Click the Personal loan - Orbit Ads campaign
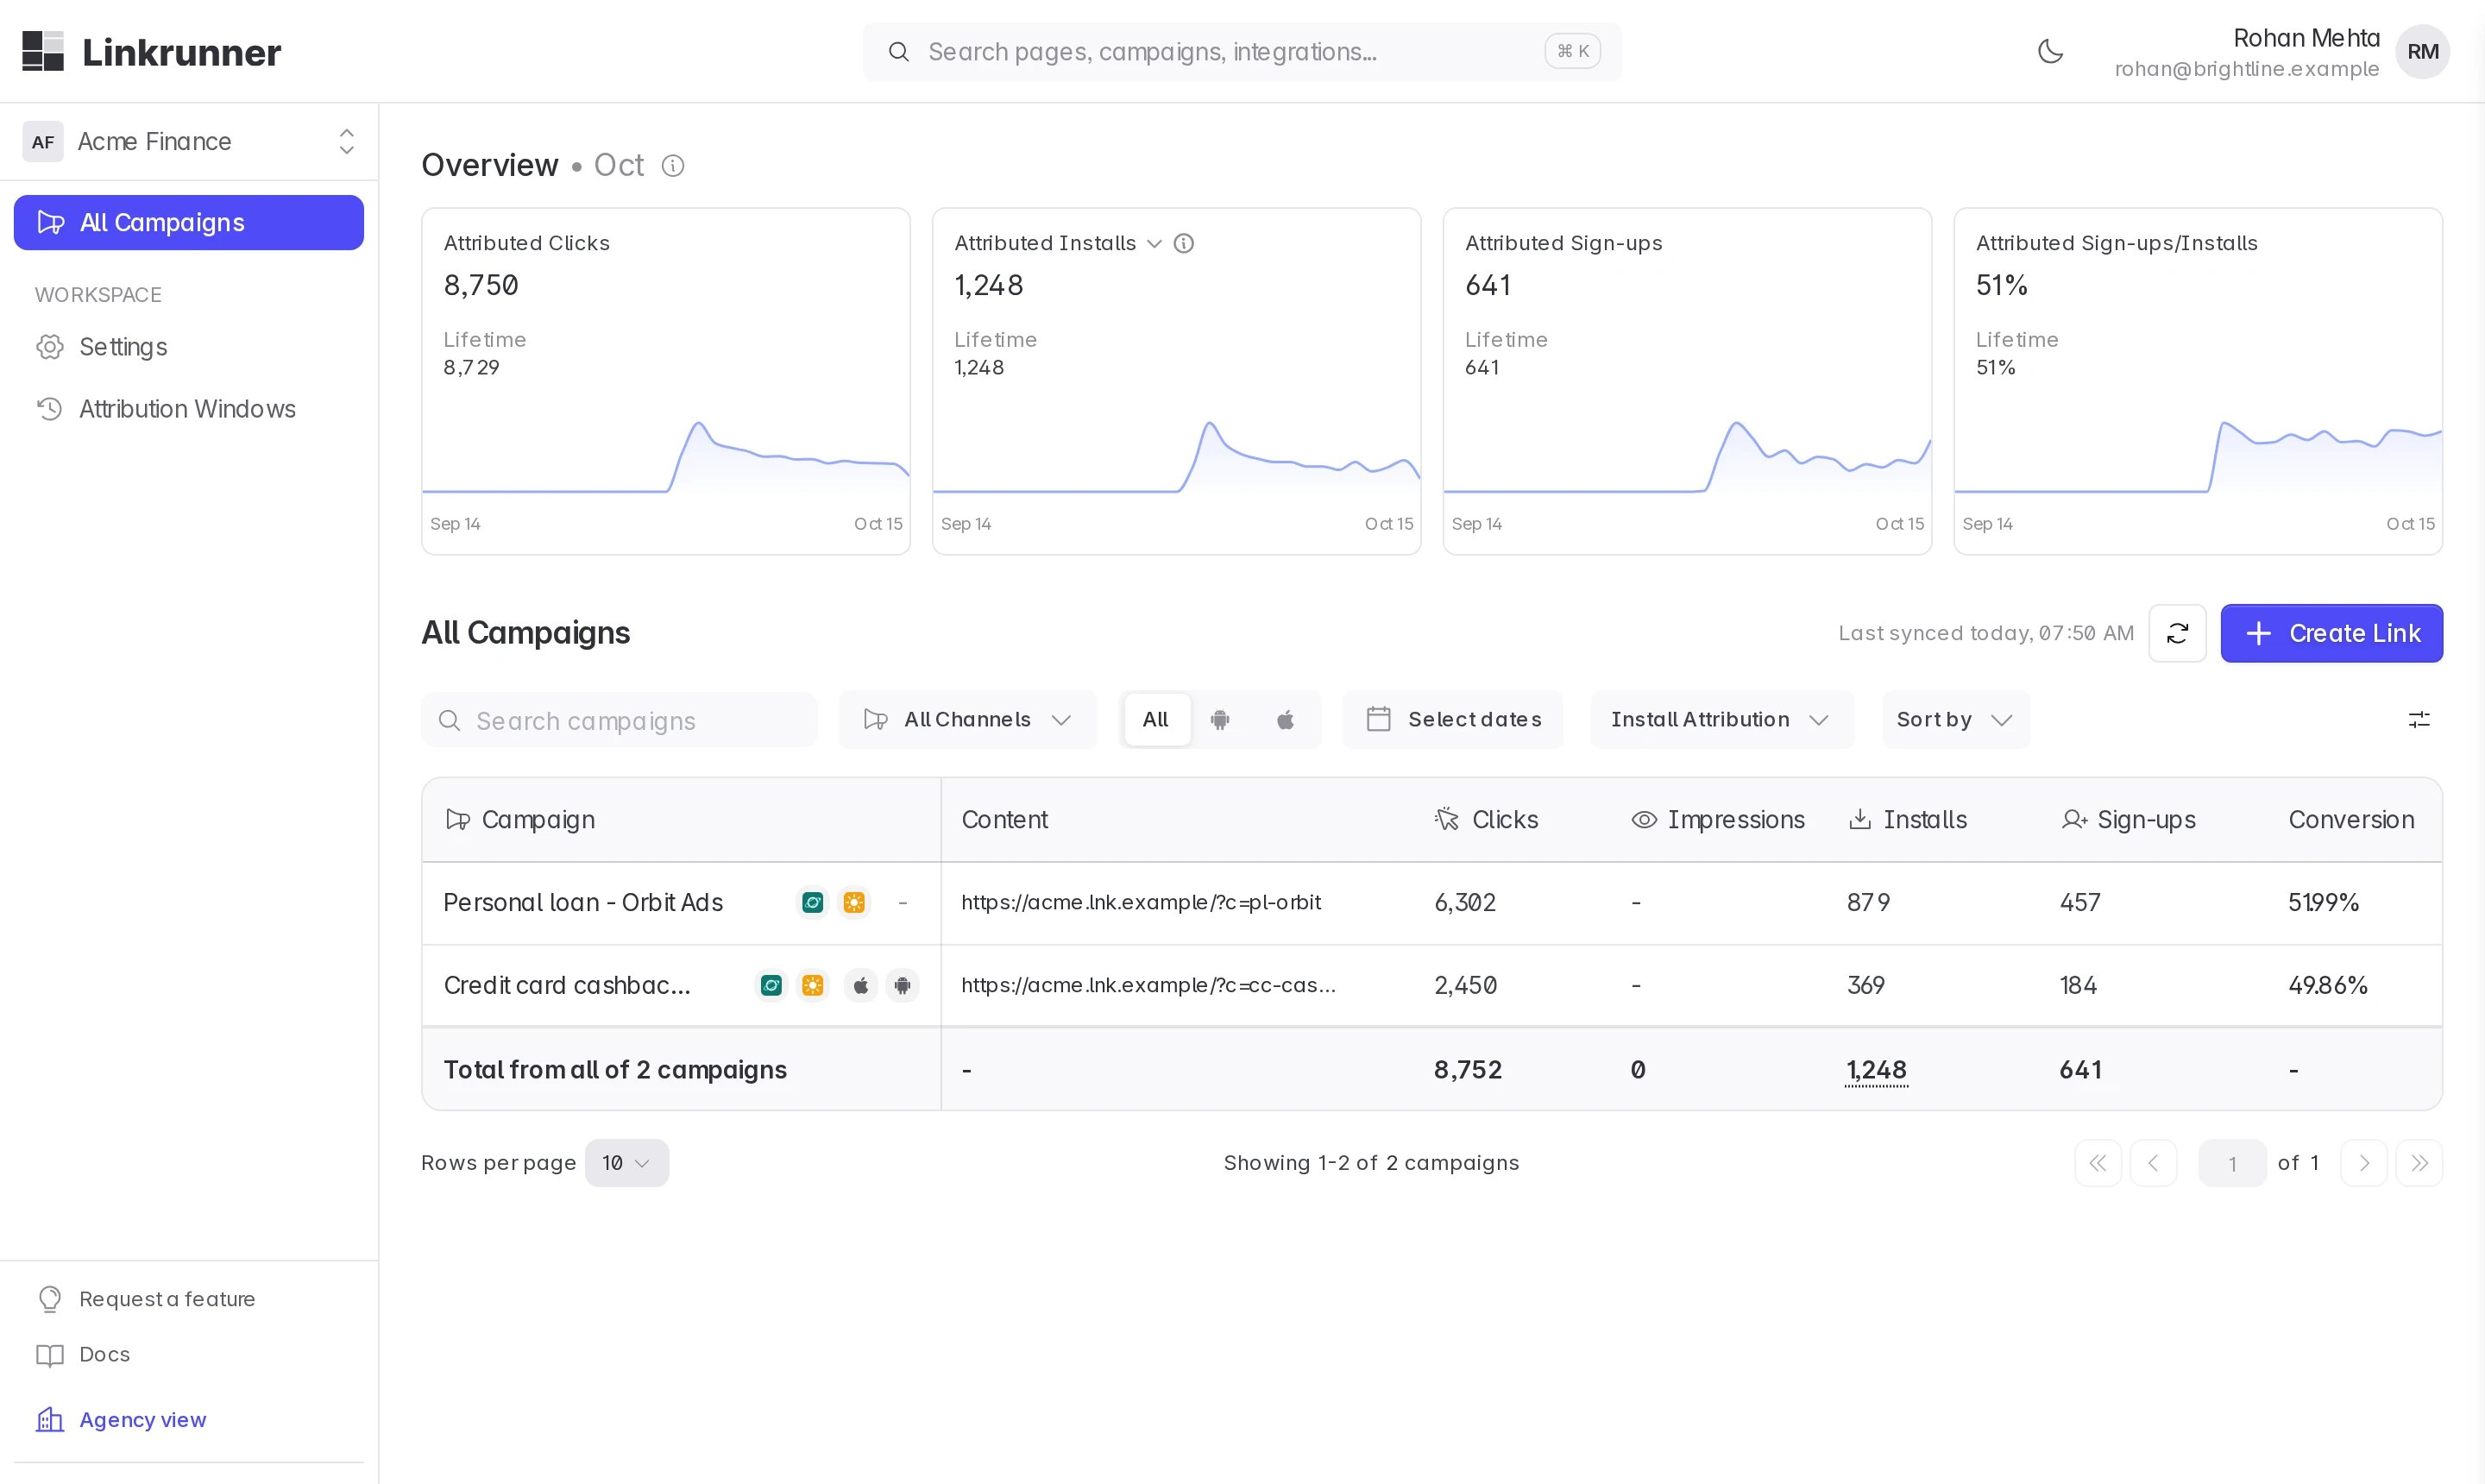 click(583, 902)
